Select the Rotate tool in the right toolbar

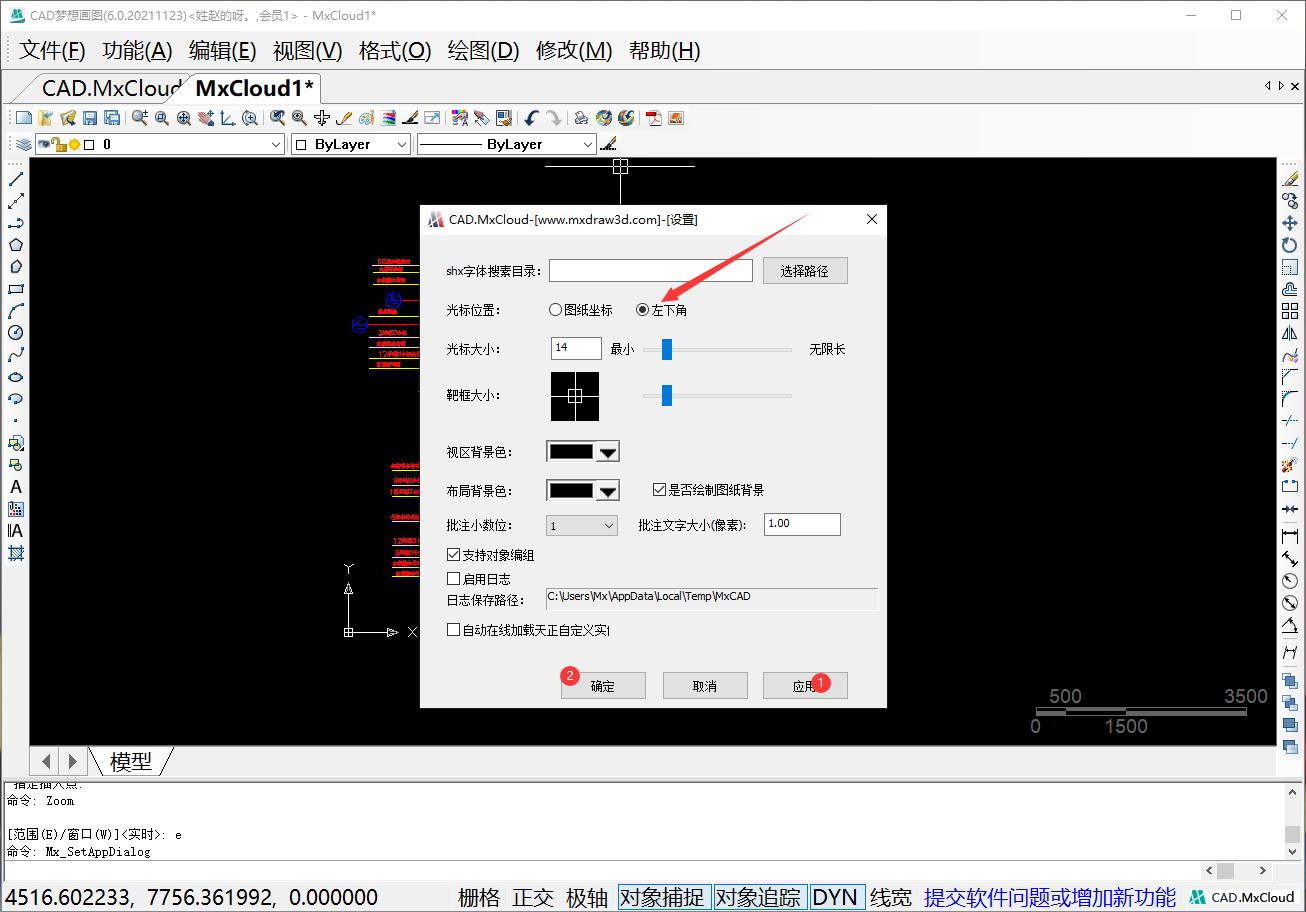(x=1290, y=246)
